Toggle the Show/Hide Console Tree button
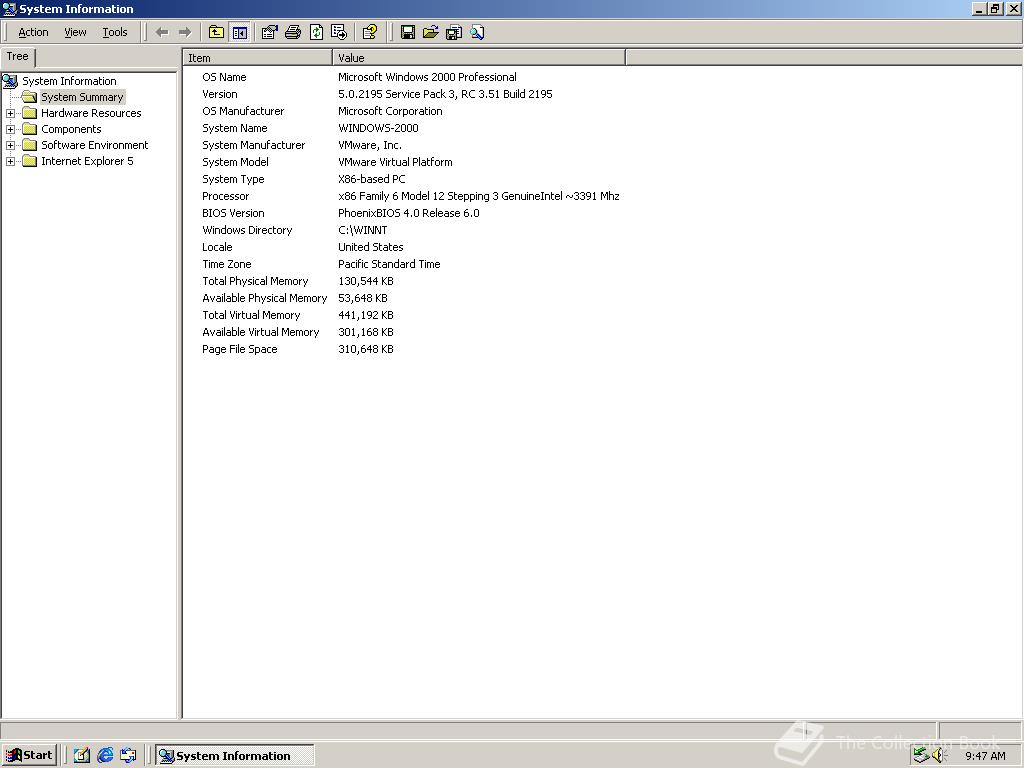The image size is (1024, 768). 240,32
